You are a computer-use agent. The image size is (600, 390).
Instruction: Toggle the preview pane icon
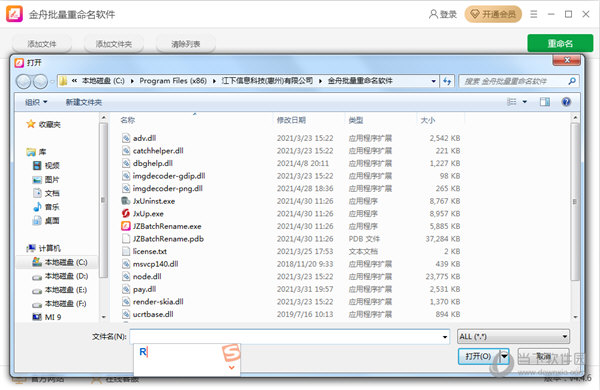point(545,102)
